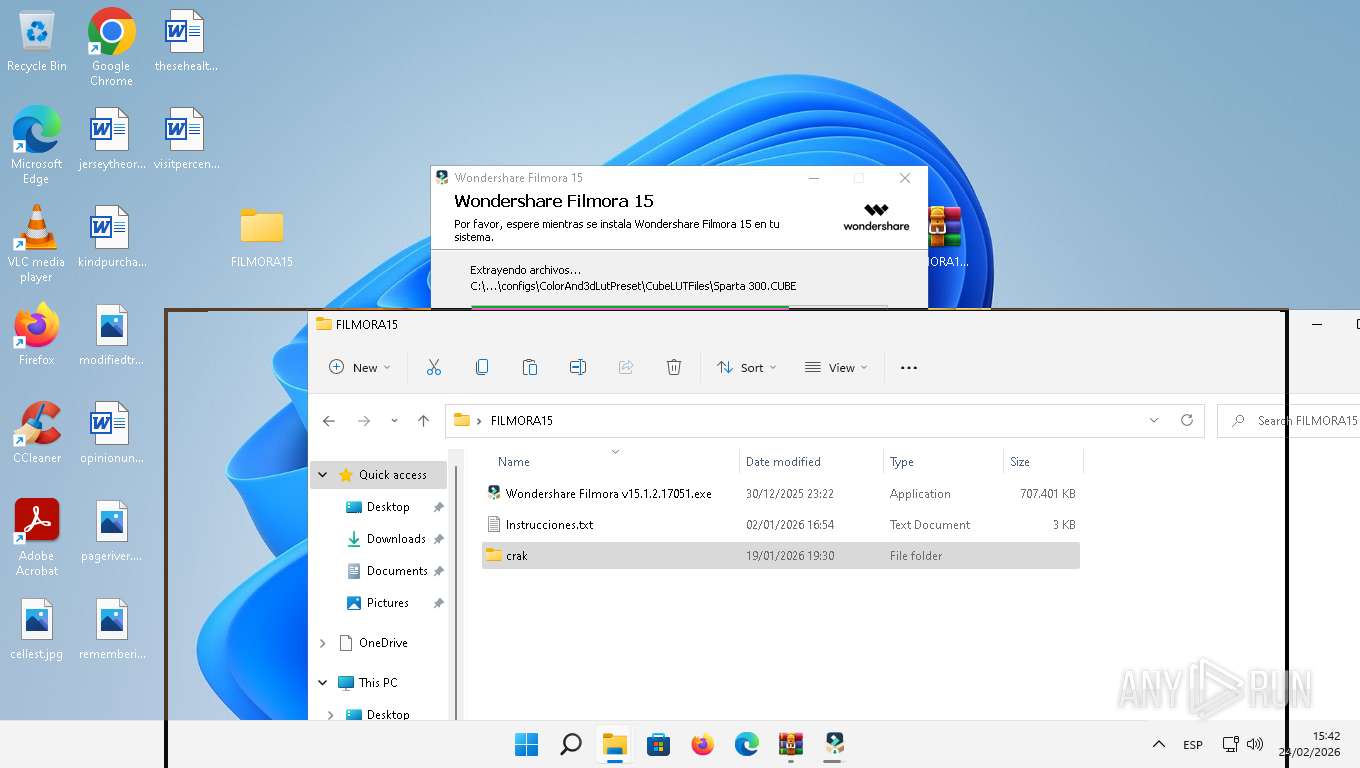This screenshot has width=1360, height=768.
Task: Go forward using Explorer's forward arrow
Action: click(364, 421)
